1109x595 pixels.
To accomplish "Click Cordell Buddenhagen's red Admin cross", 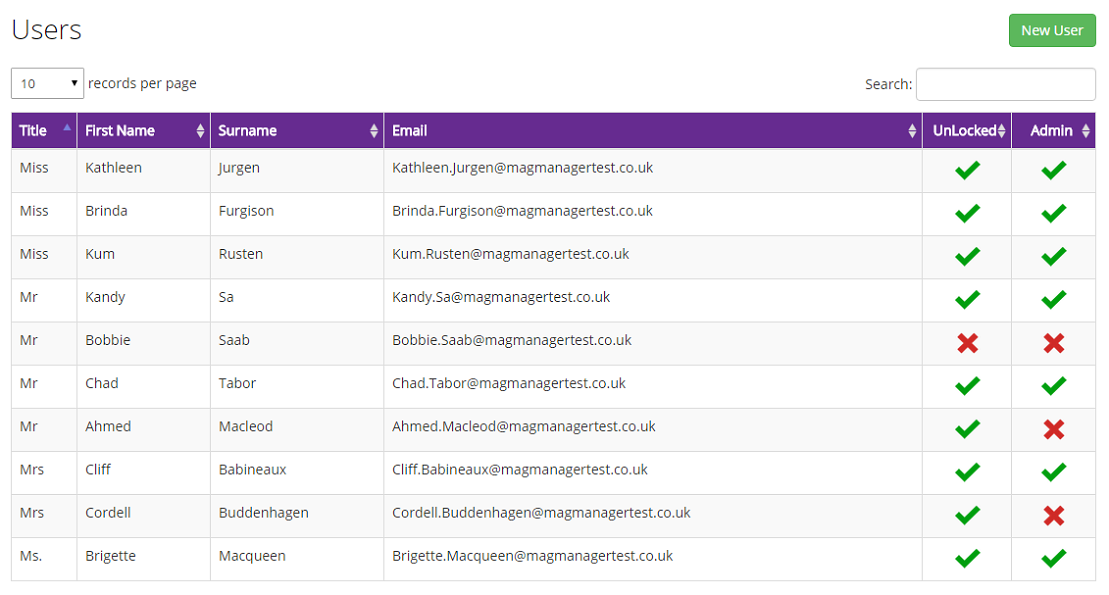I will coord(1053,515).
